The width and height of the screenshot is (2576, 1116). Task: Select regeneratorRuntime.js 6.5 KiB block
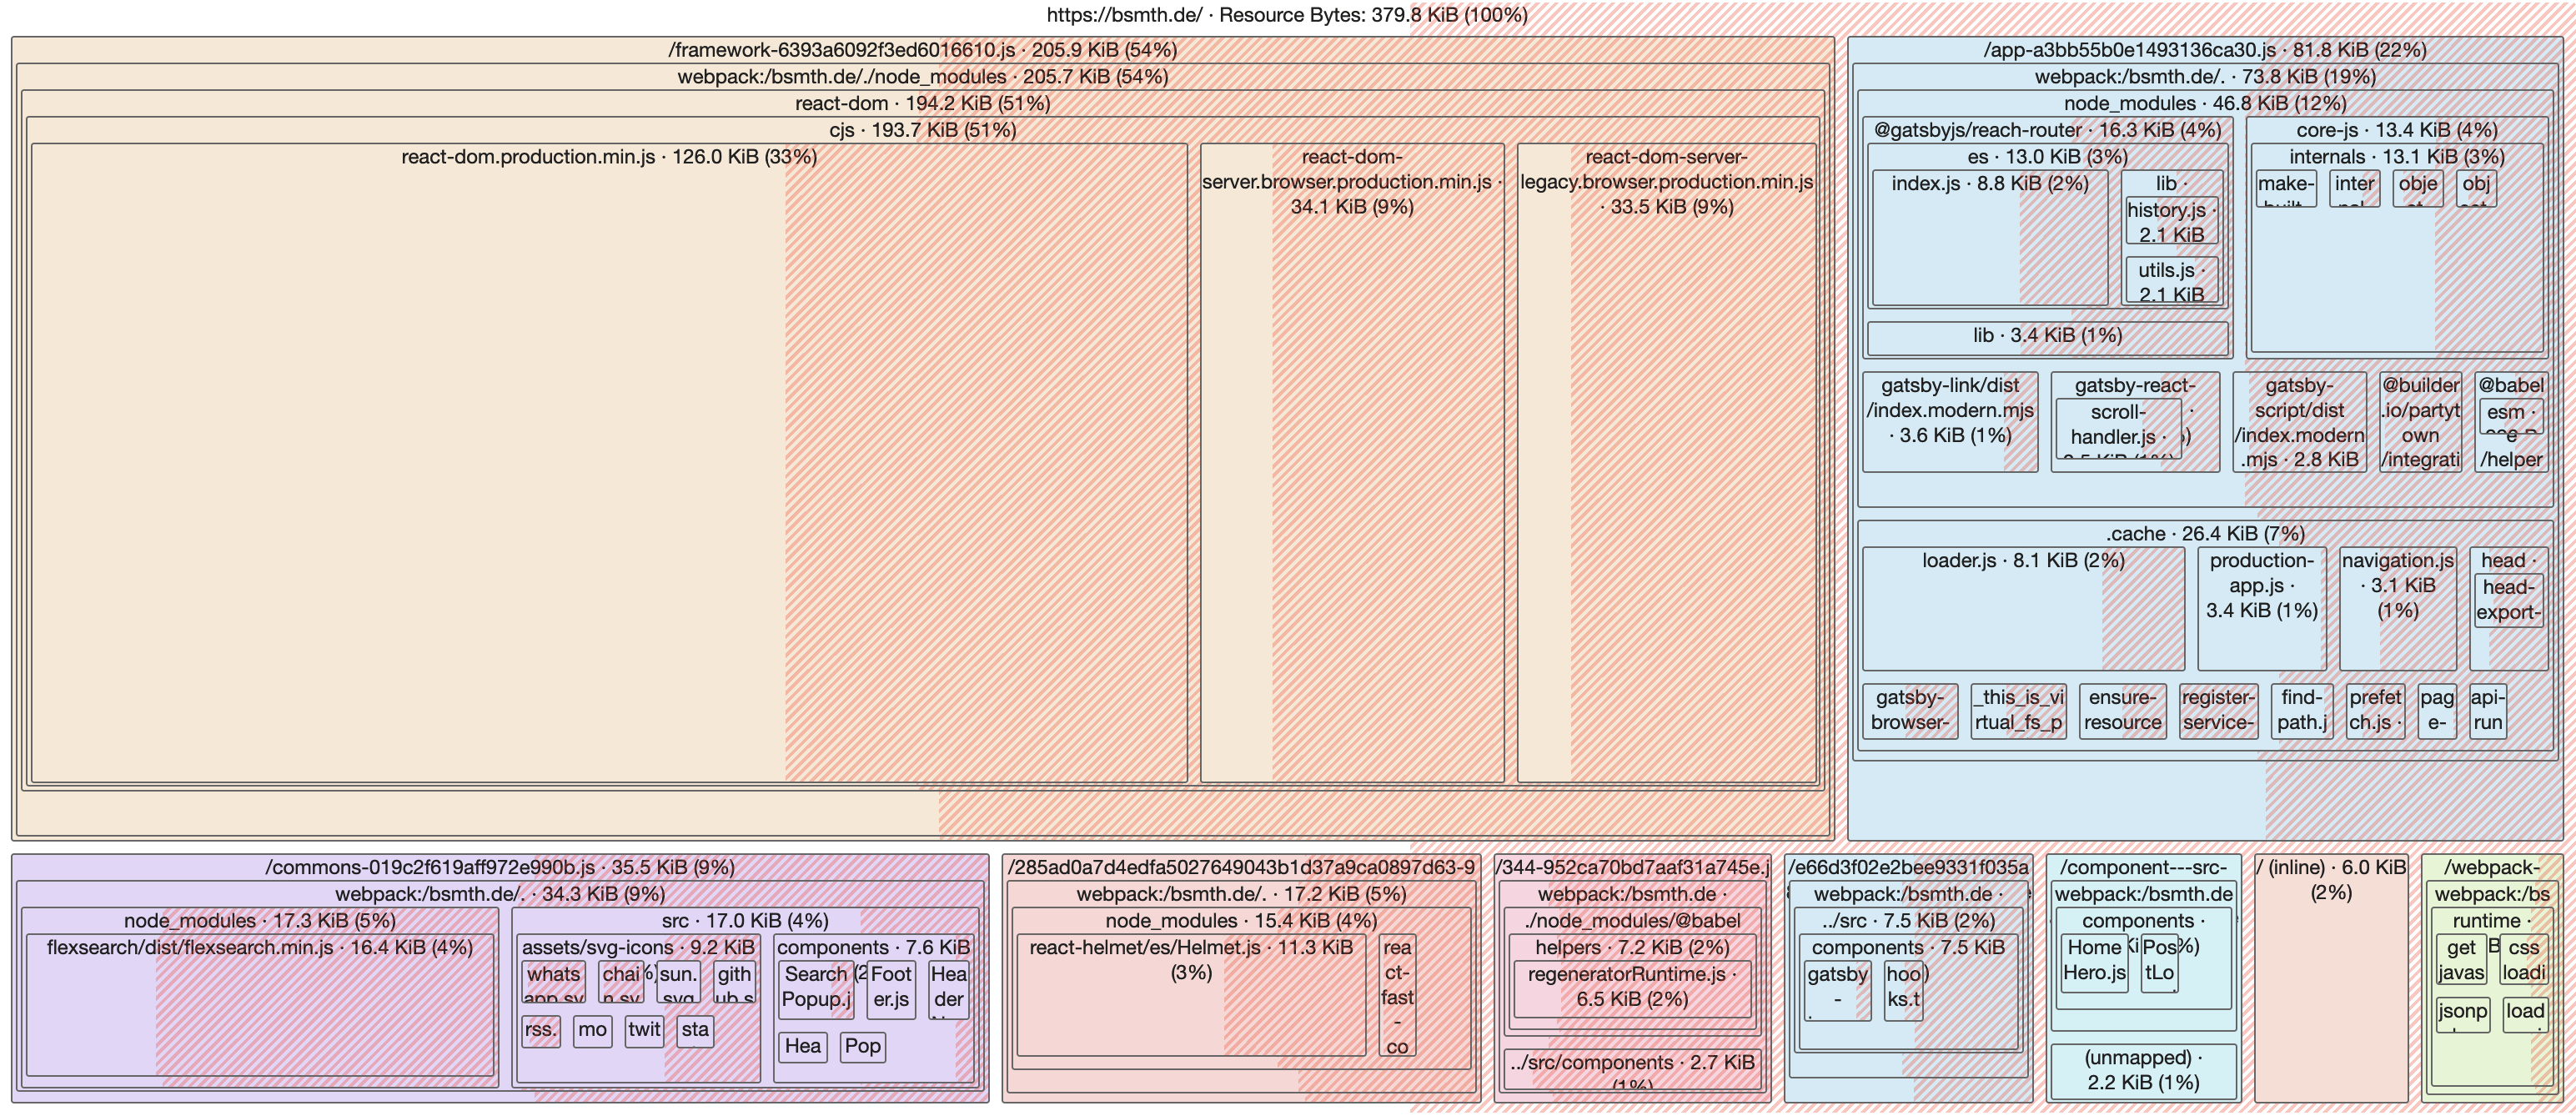coord(1632,990)
